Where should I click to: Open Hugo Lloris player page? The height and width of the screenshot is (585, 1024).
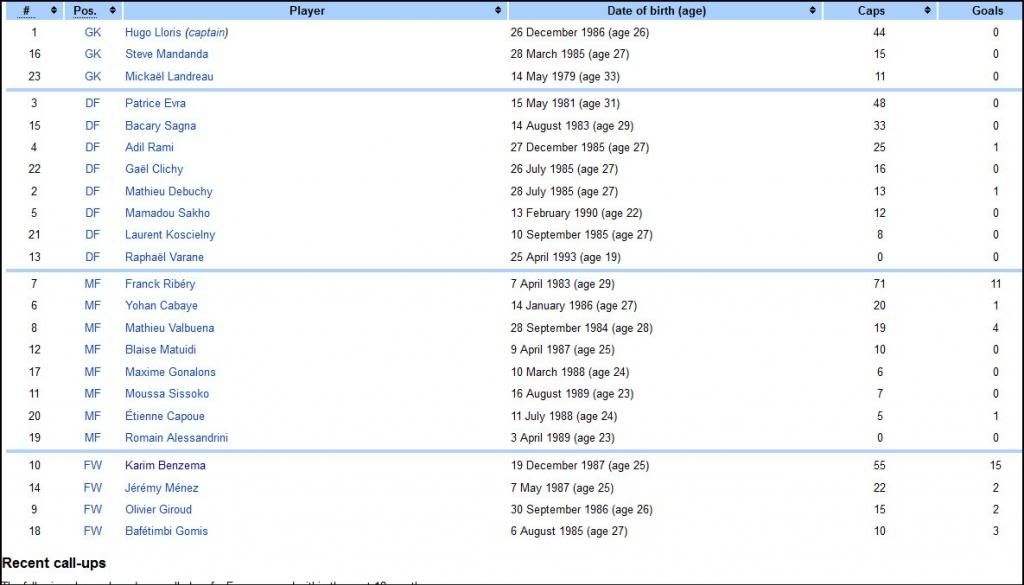153,33
